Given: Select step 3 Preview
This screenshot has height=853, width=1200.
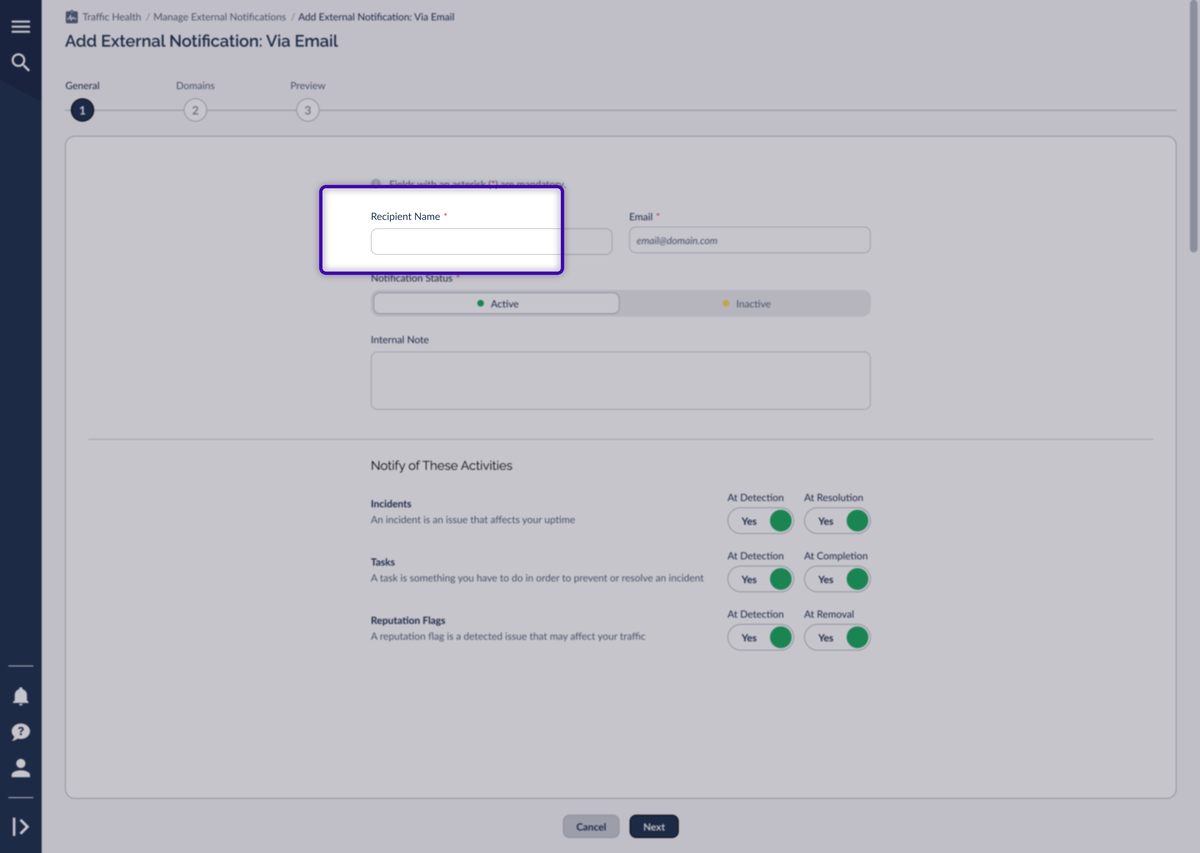Looking at the screenshot, I should point(308,110).
